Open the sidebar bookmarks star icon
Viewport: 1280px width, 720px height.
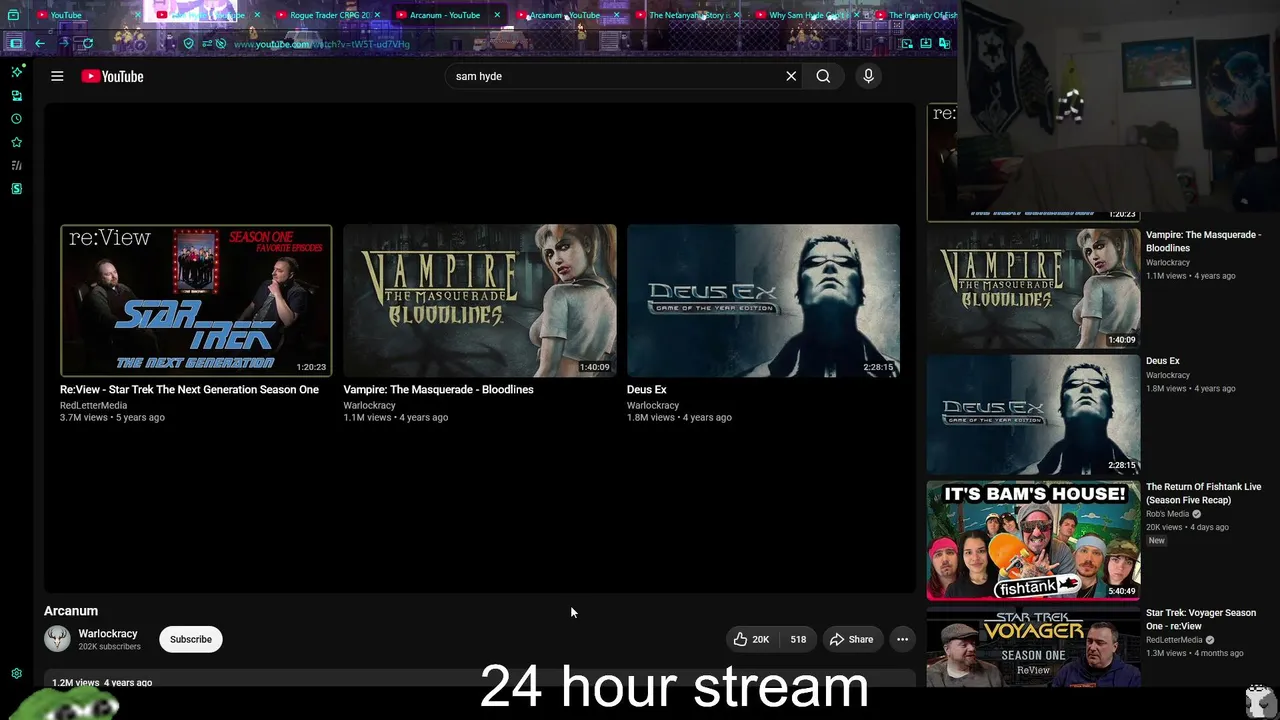click(16, 142)
